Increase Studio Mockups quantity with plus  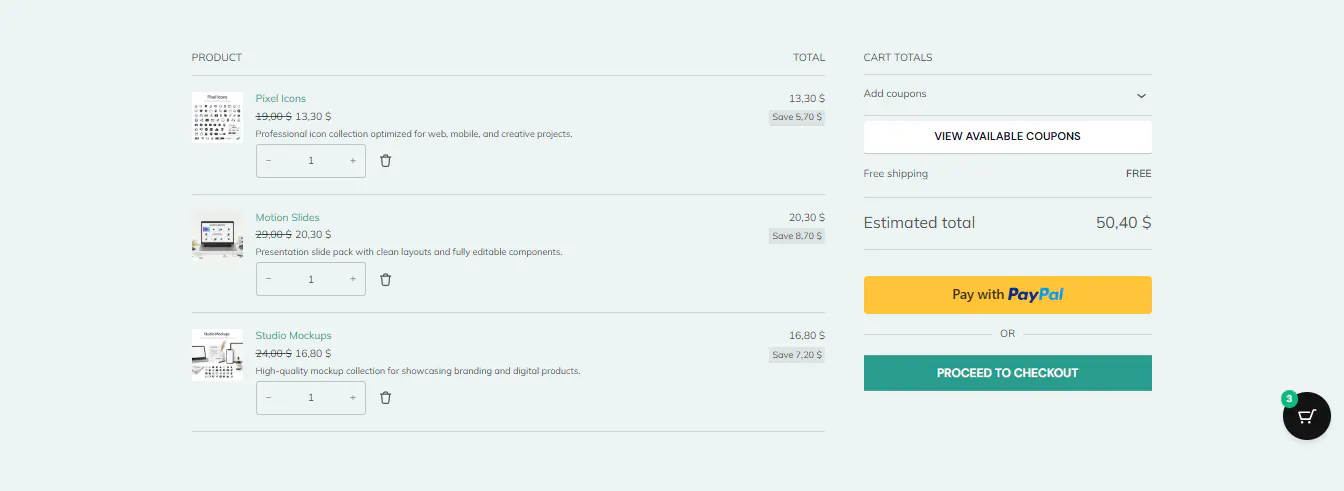point(352,398)
